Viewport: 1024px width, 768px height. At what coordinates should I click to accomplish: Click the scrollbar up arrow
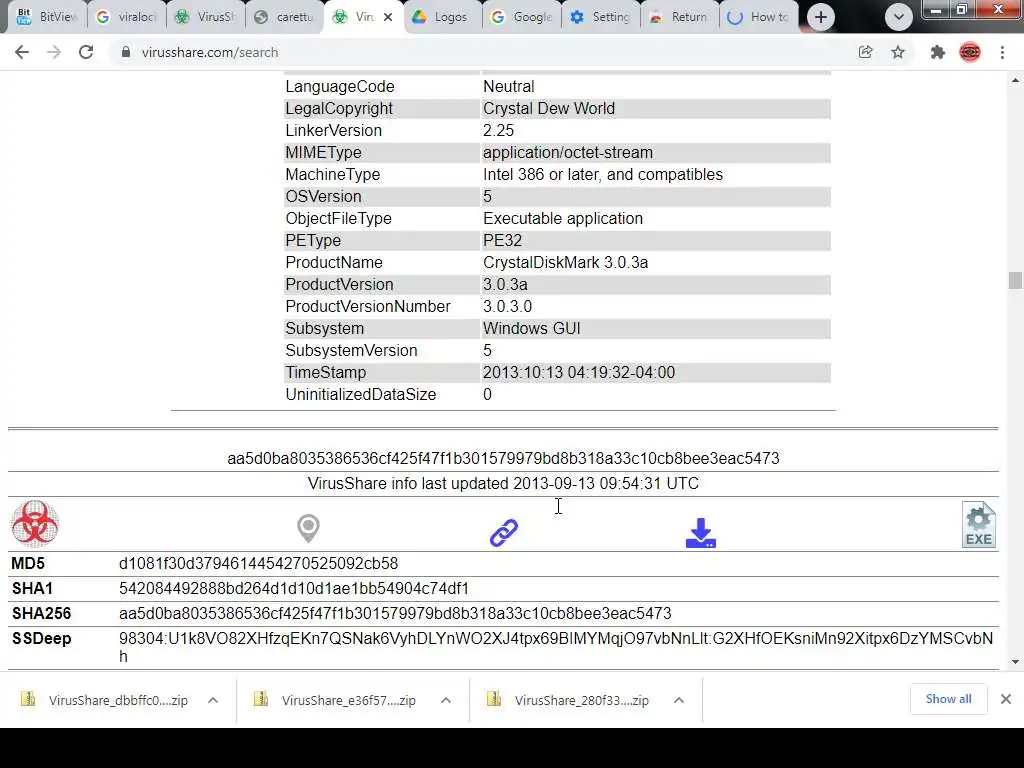(x=1015, y=80)
